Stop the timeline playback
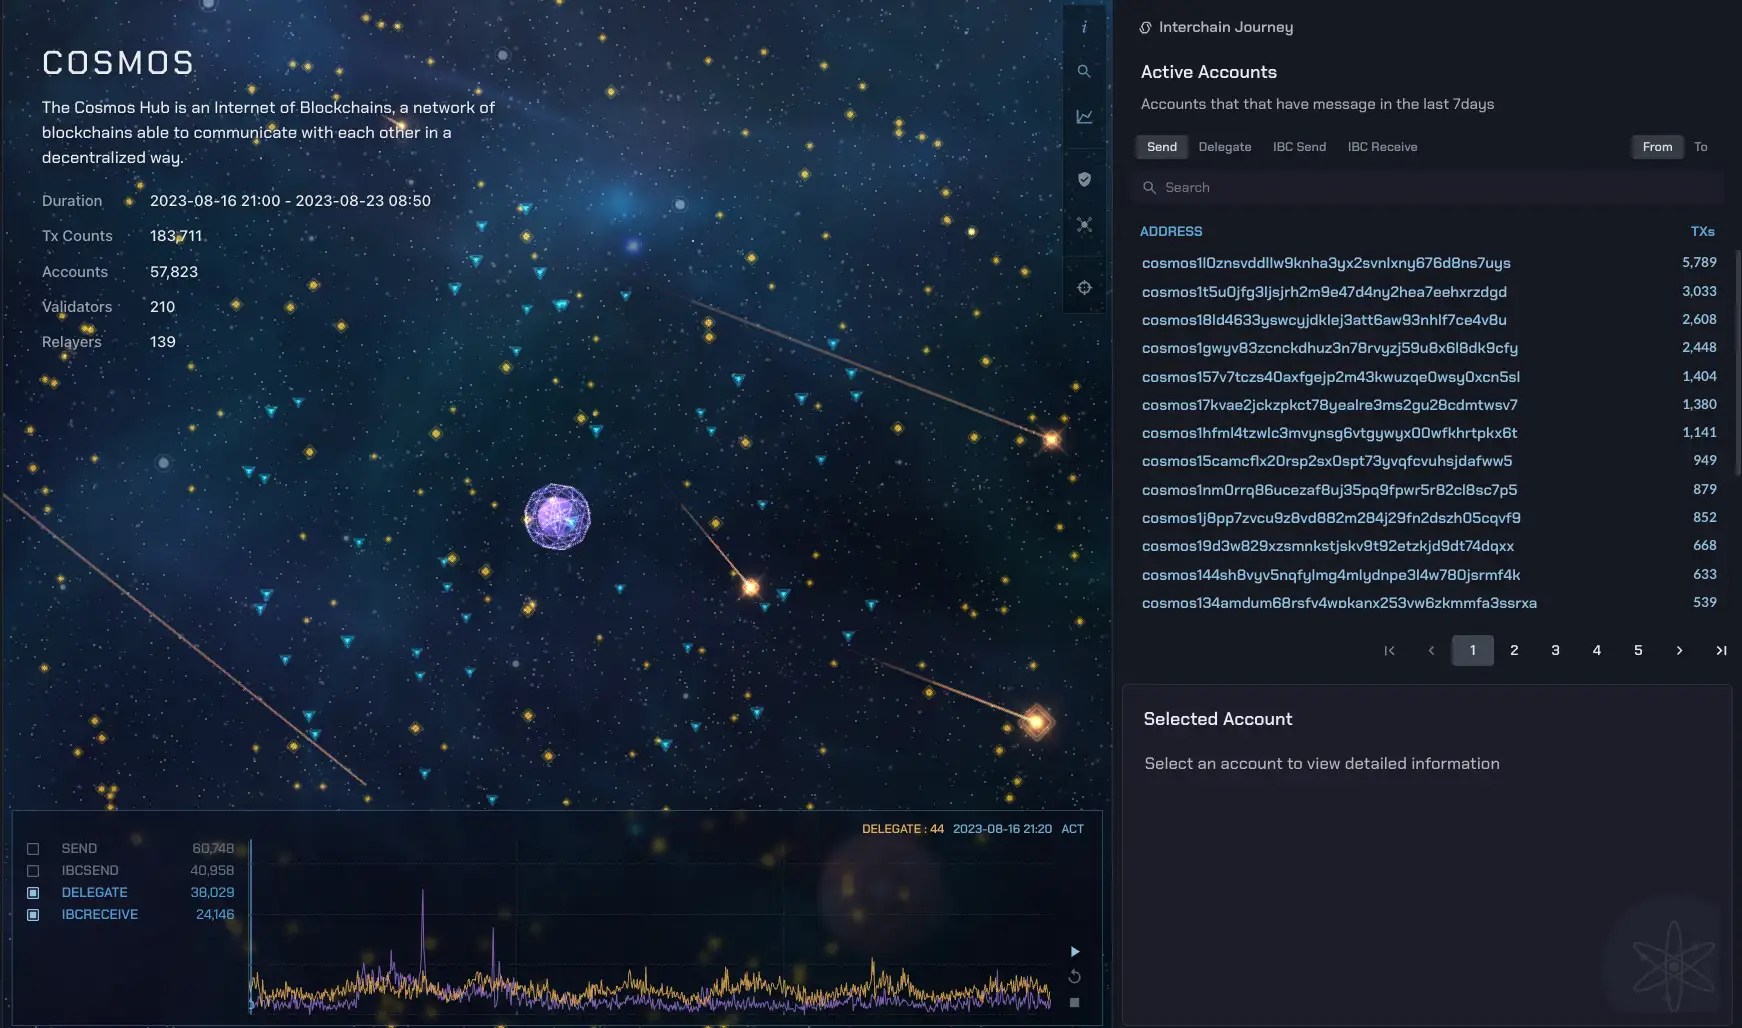 (1075, 1002)
